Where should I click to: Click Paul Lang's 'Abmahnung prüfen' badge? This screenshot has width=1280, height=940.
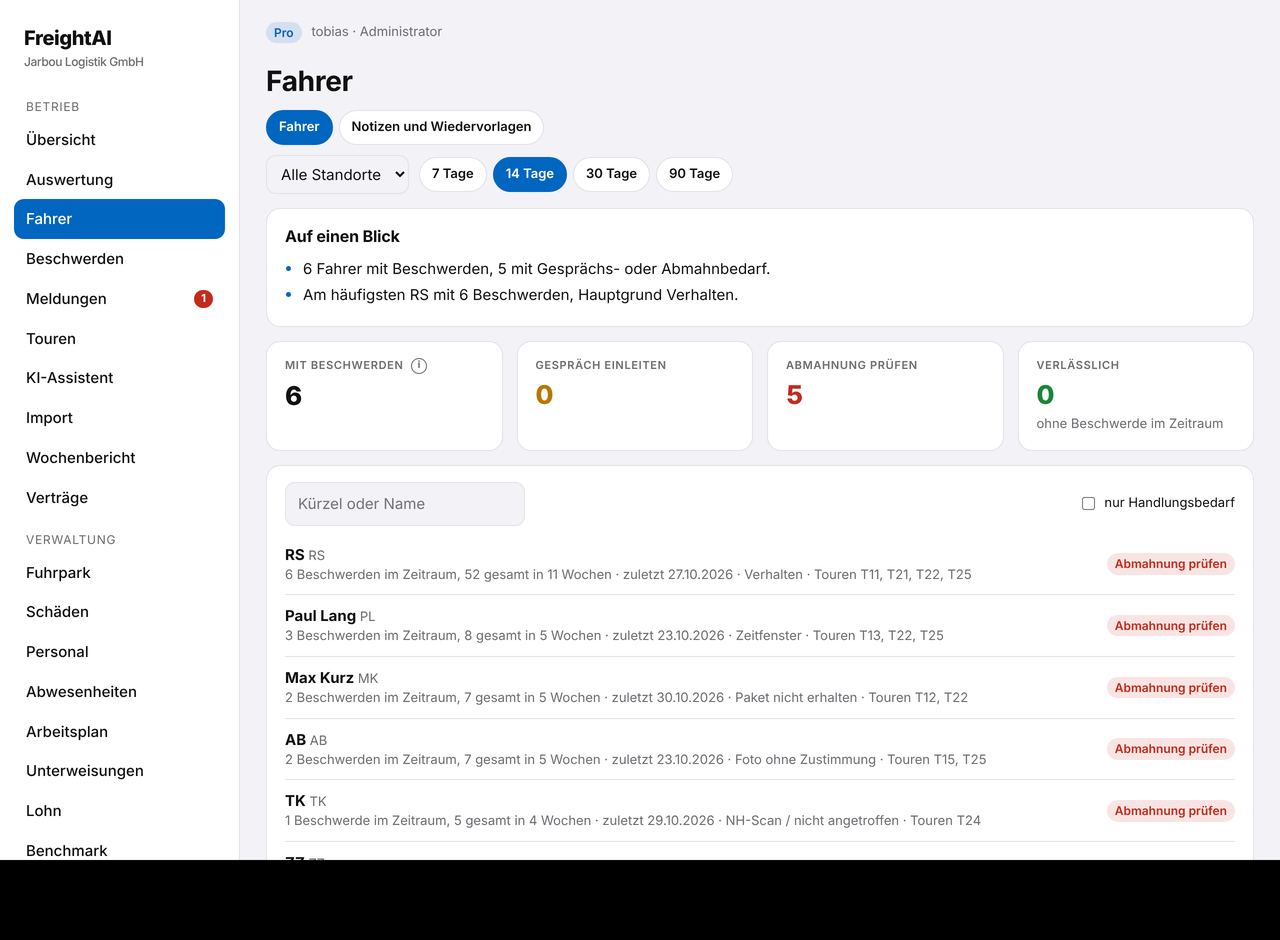click(1171, 626)
